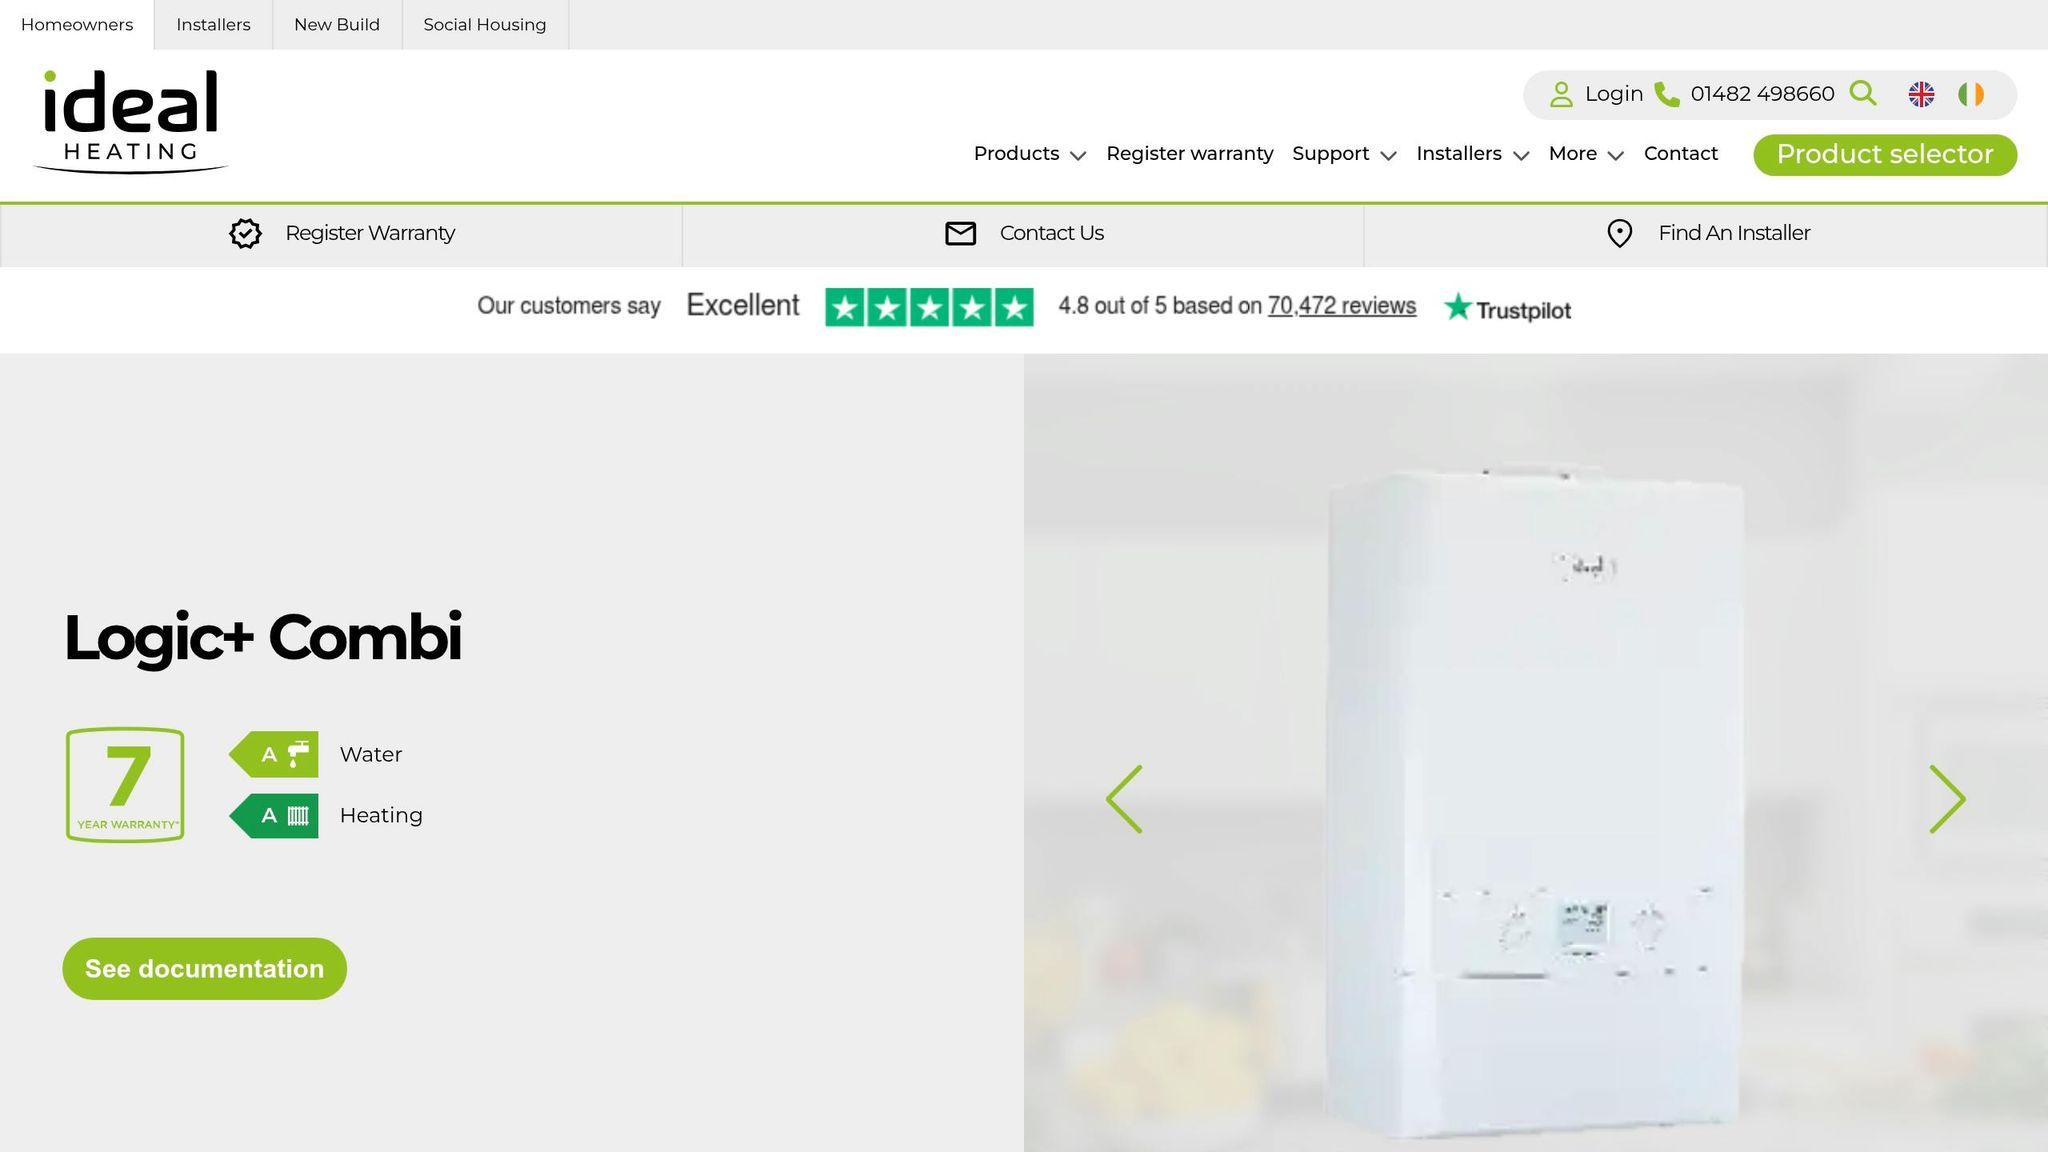Show the previous carousel slide arrow
This screenshot has height=1152, width=2048.
(x=1124, y=799)
